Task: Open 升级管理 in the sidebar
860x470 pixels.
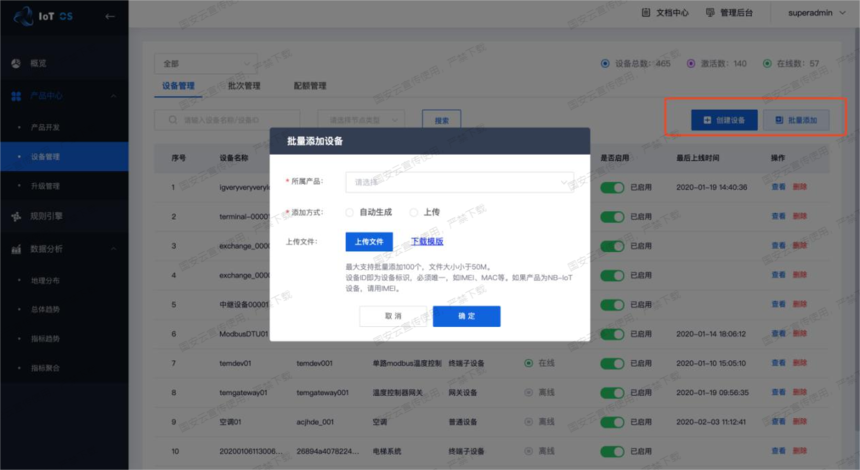Action: 45,186
